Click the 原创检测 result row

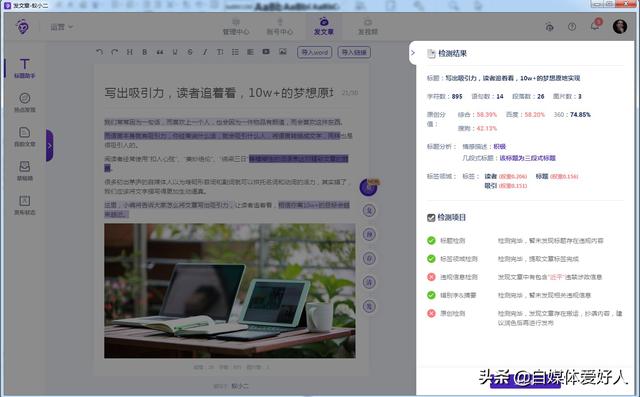[x=525, y=317]
